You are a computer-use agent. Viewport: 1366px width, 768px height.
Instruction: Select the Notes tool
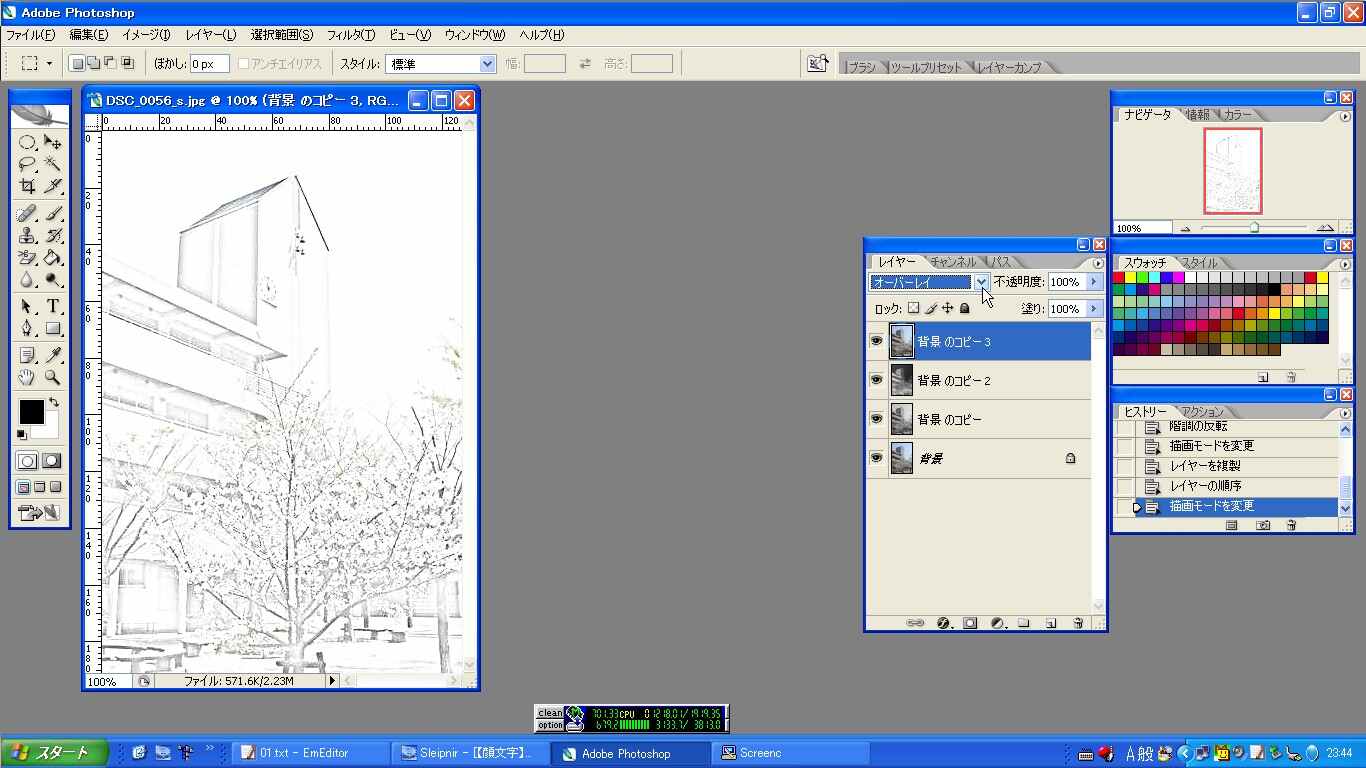28,356
